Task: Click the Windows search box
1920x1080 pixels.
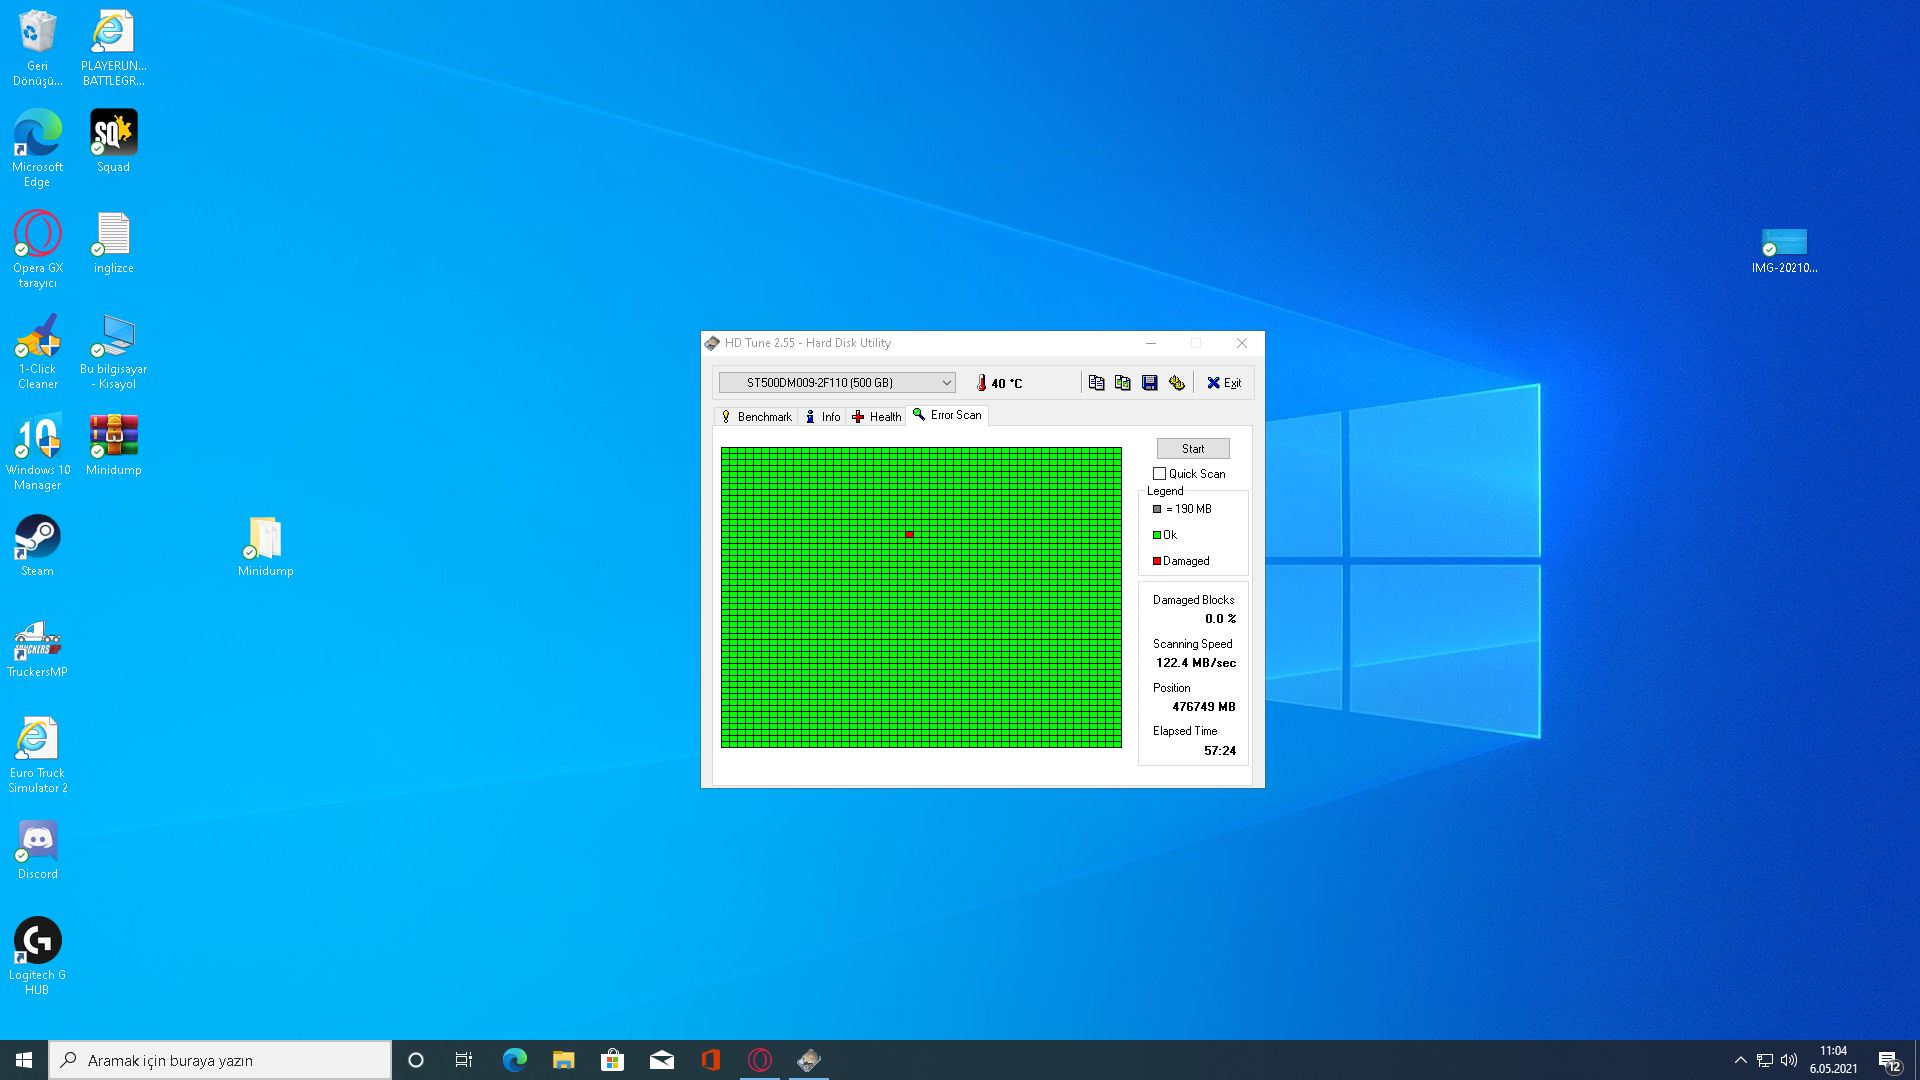Action: click(x=220, y=1060)
